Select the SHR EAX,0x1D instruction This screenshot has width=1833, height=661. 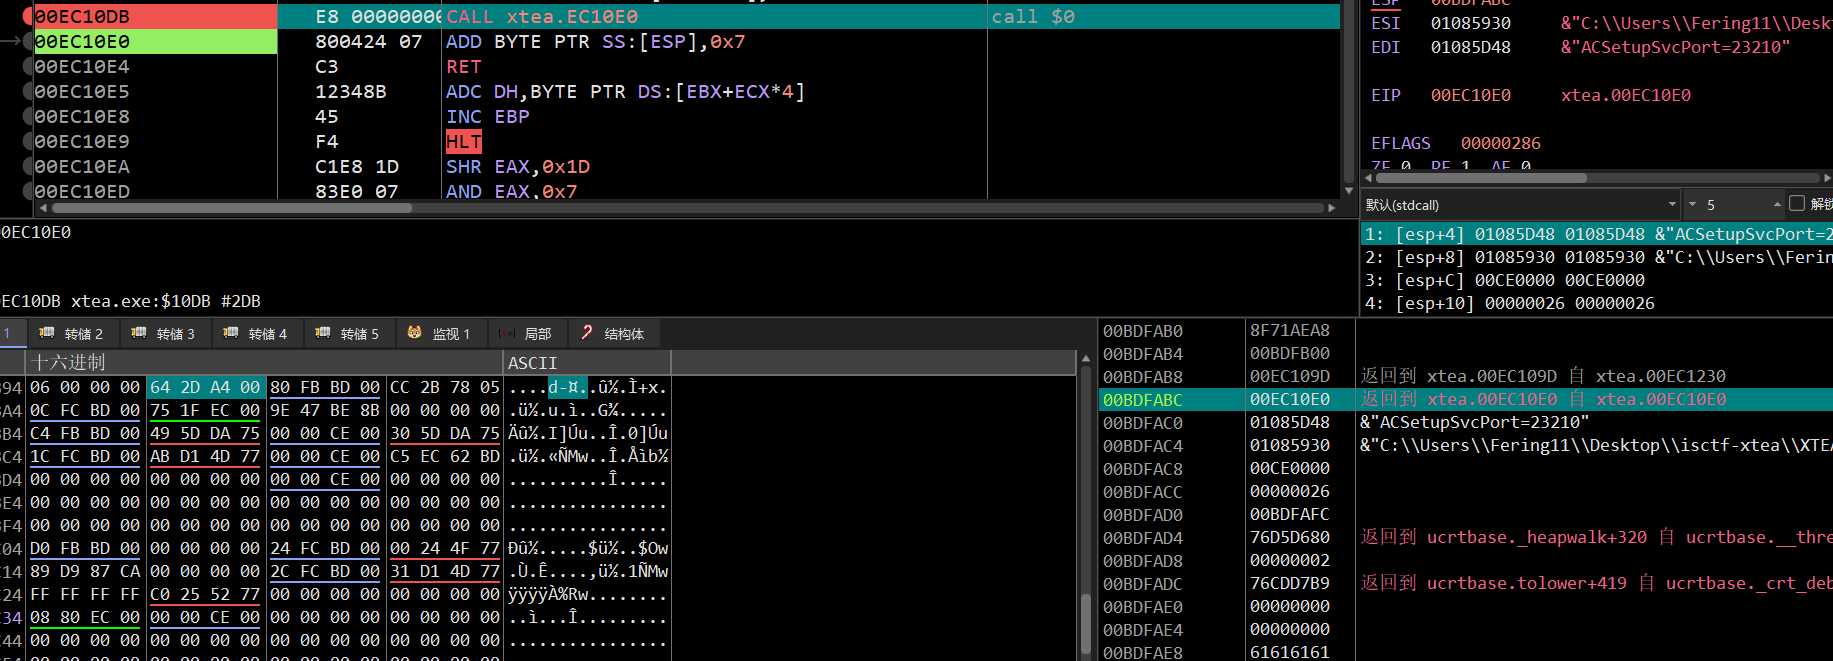[x=518, y=167]
